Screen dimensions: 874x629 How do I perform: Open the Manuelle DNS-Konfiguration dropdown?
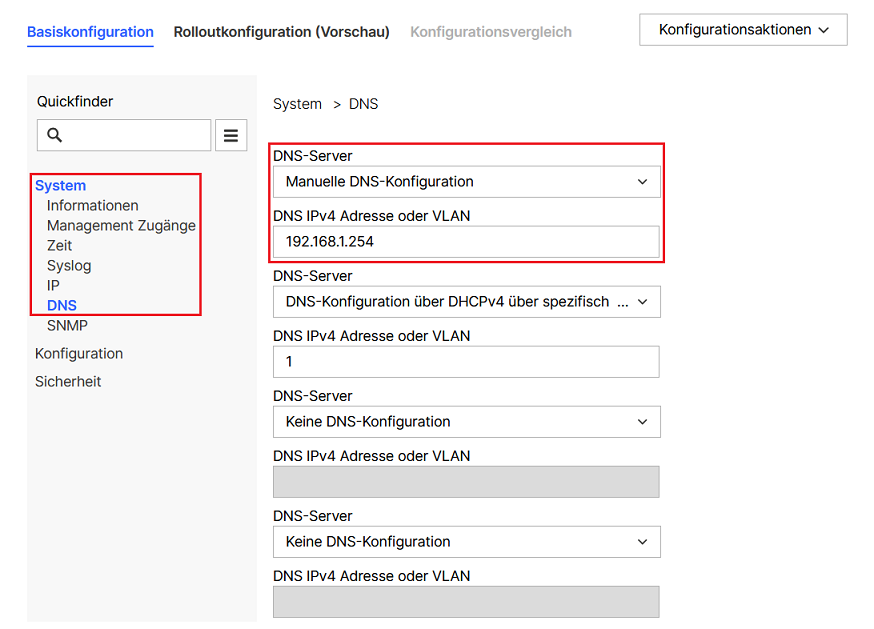tap(466, 182)
